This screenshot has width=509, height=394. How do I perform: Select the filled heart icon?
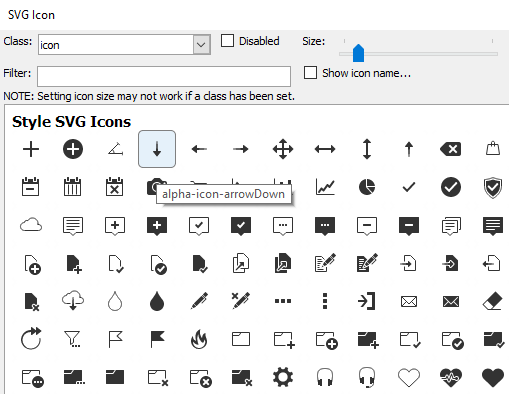point(493,378)
